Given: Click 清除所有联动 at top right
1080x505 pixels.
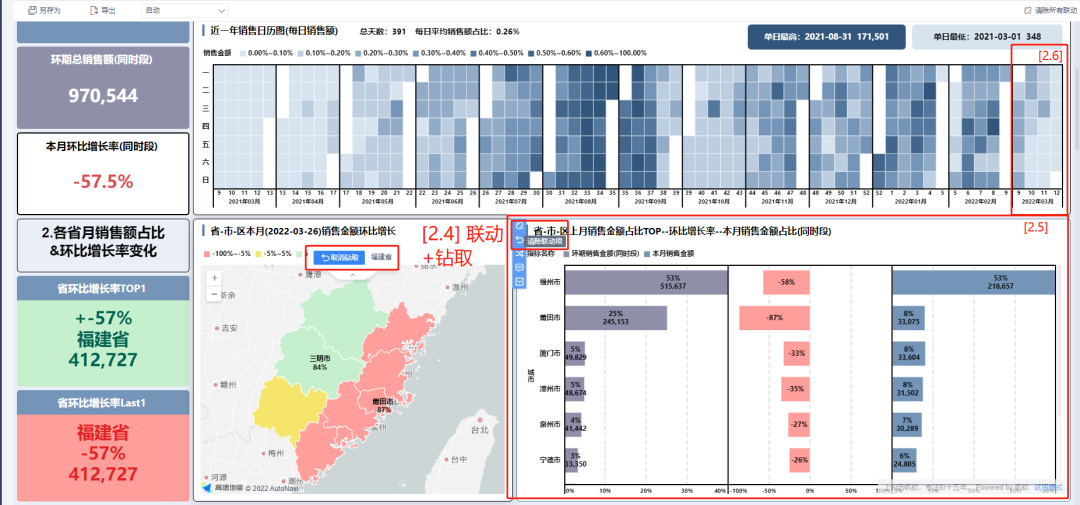Looking at the screenshot, I should 1050,10.
